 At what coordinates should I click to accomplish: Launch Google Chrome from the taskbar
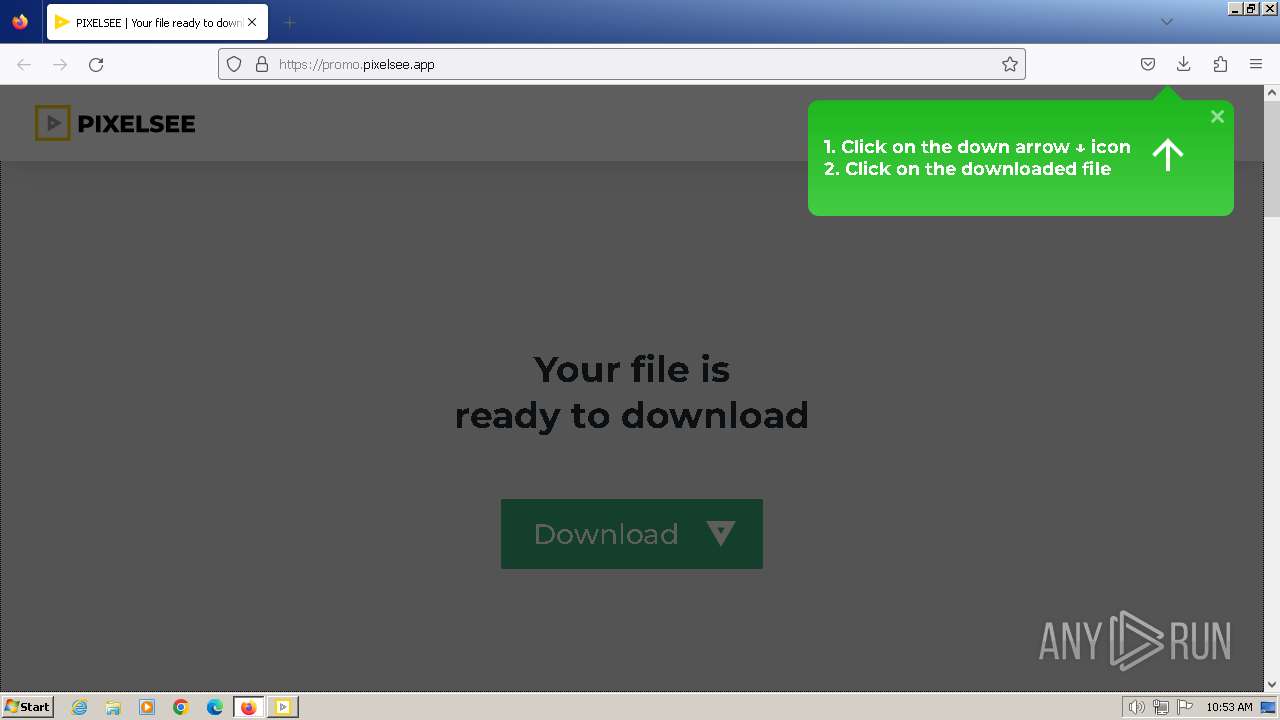point(181,707)
